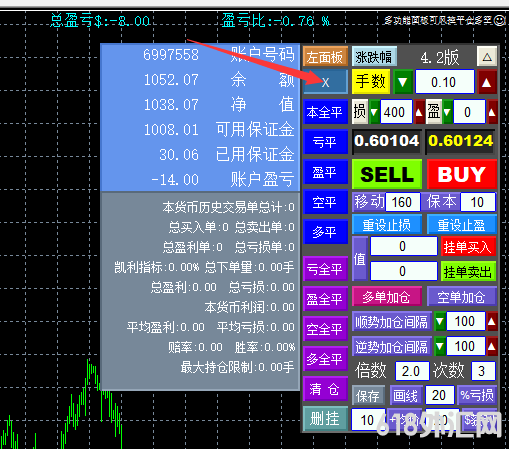Toggle the 移动 trailing stop option
The image size is (509, 449).
(369, 202)
